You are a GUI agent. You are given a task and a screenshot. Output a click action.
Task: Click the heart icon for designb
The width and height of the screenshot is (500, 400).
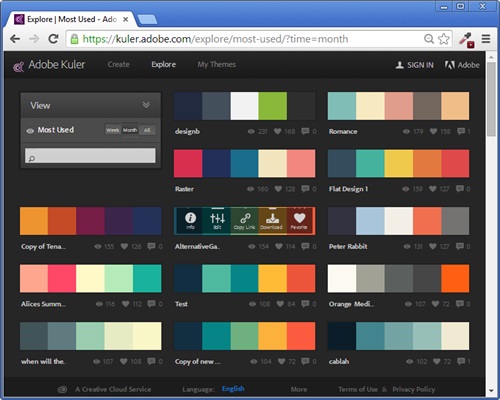click(277, 131)
